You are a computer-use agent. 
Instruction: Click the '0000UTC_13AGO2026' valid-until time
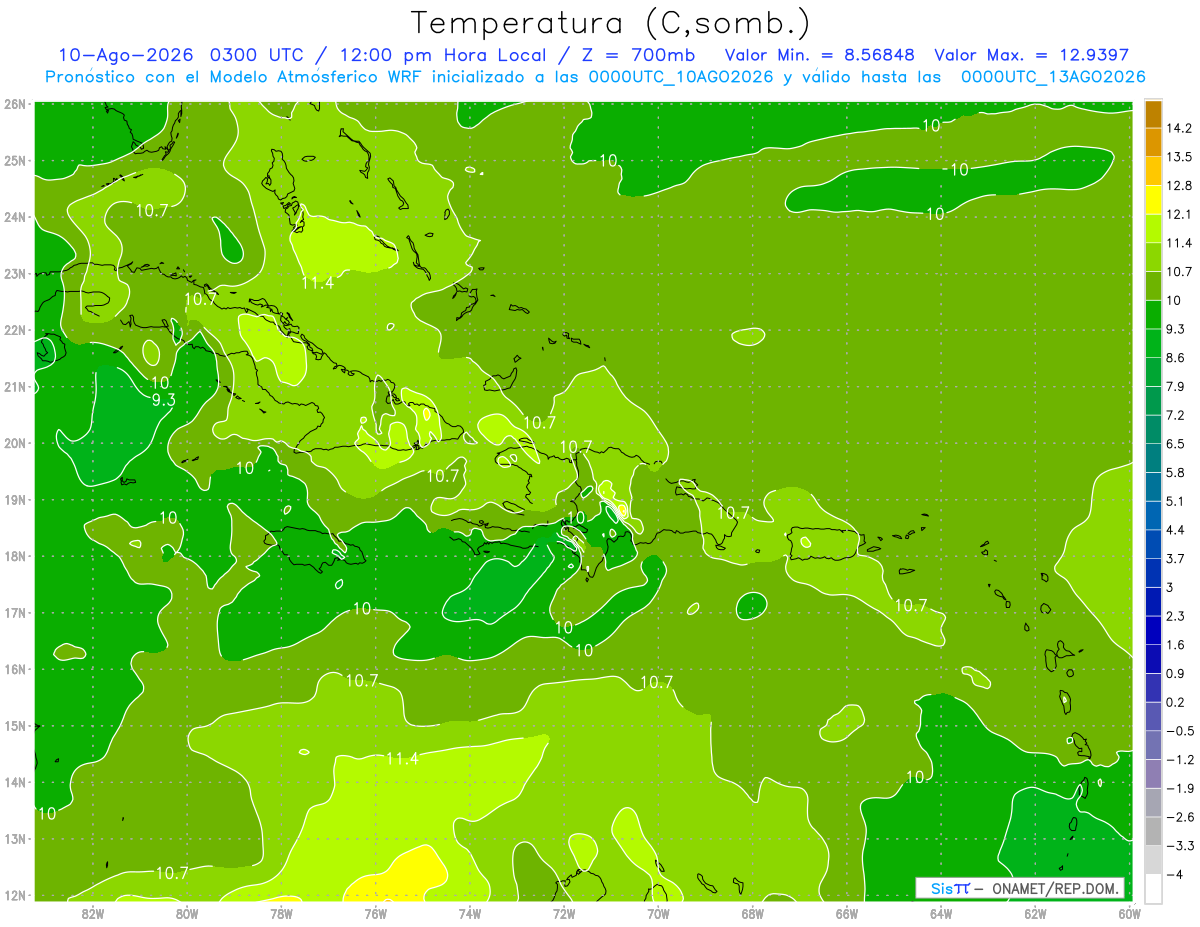coord(1053,77)
